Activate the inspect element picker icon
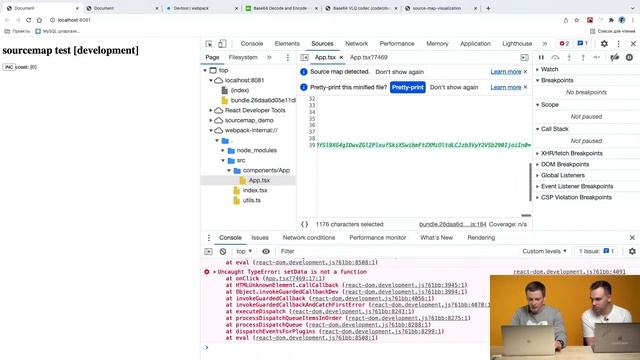This screenshot has height=360, width=640. (x=209, y=44)
